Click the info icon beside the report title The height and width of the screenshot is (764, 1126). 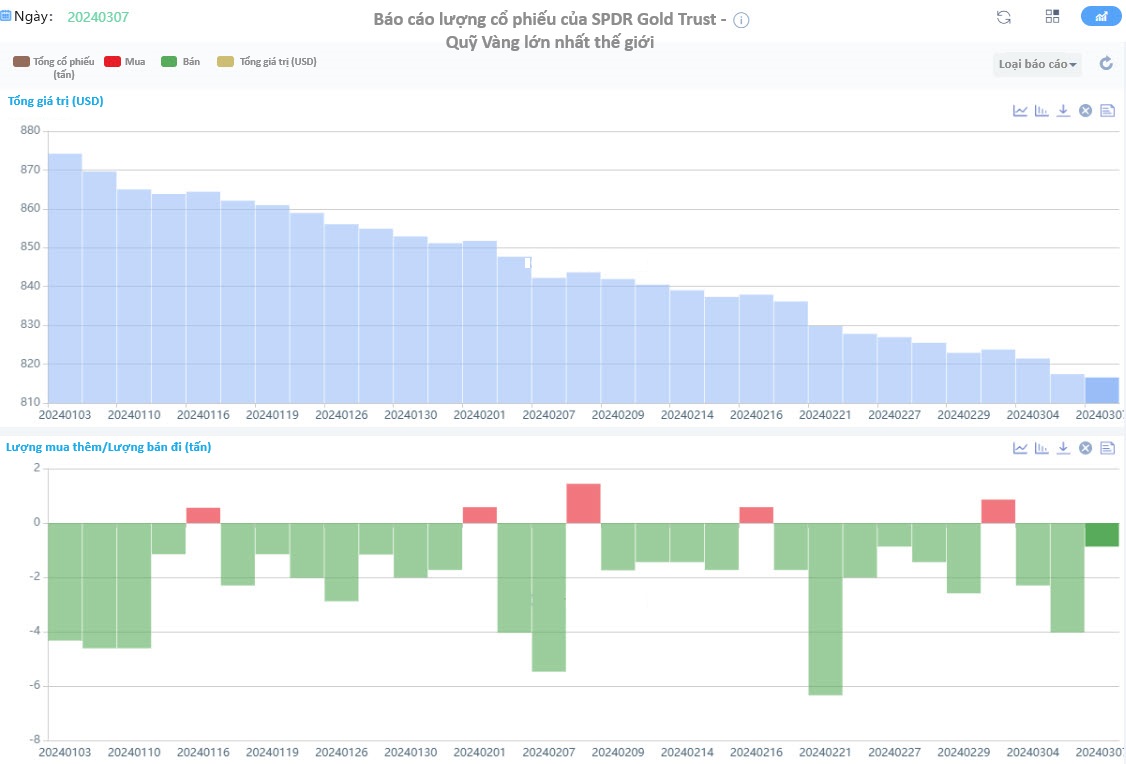(741, 20)
